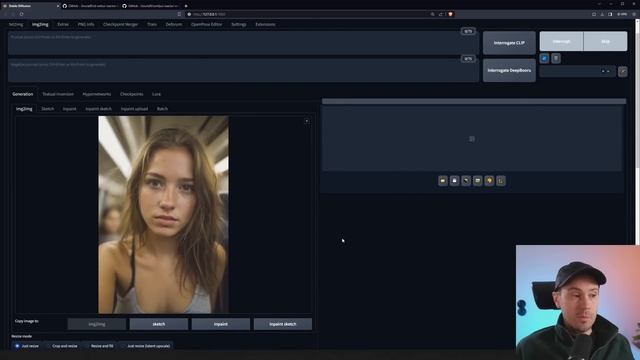Click the edit styles pencil icon

tap(622, 71)
